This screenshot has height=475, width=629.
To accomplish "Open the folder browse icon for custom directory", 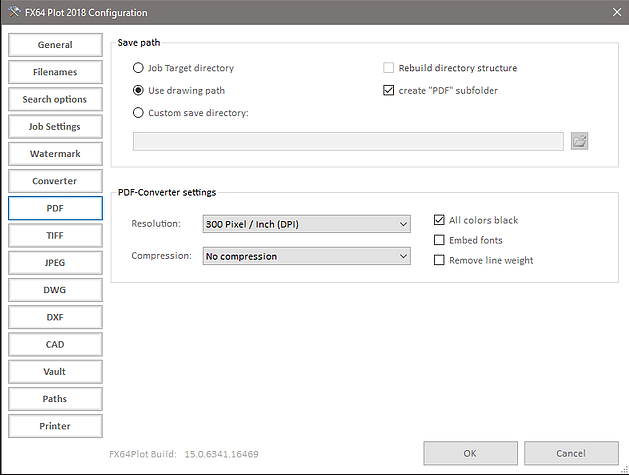I will (580, 141).
